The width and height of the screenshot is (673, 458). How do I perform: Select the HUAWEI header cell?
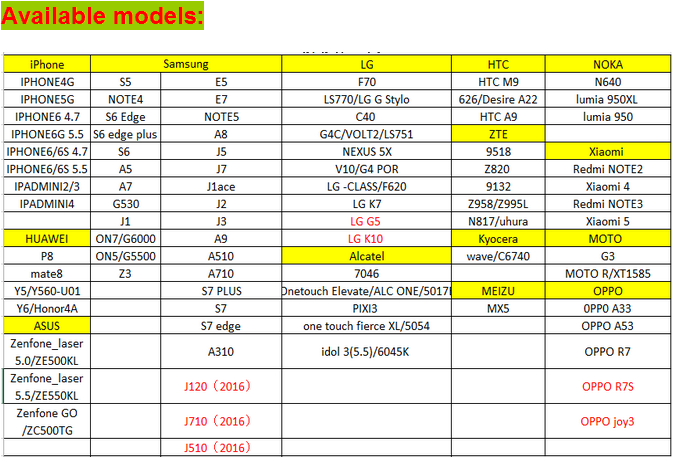point(47,239)
